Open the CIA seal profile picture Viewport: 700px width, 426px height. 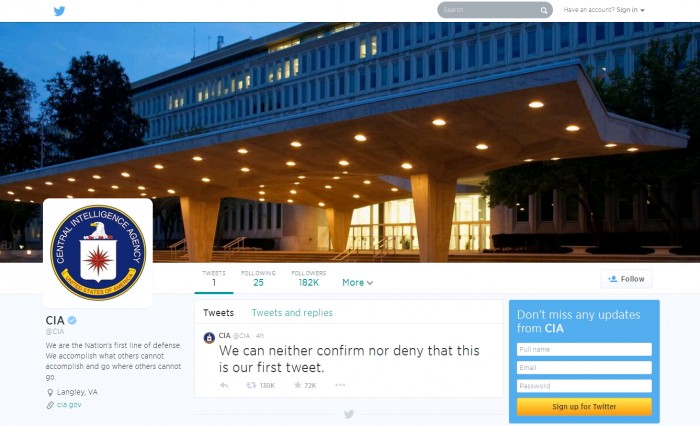pos(98,253)
